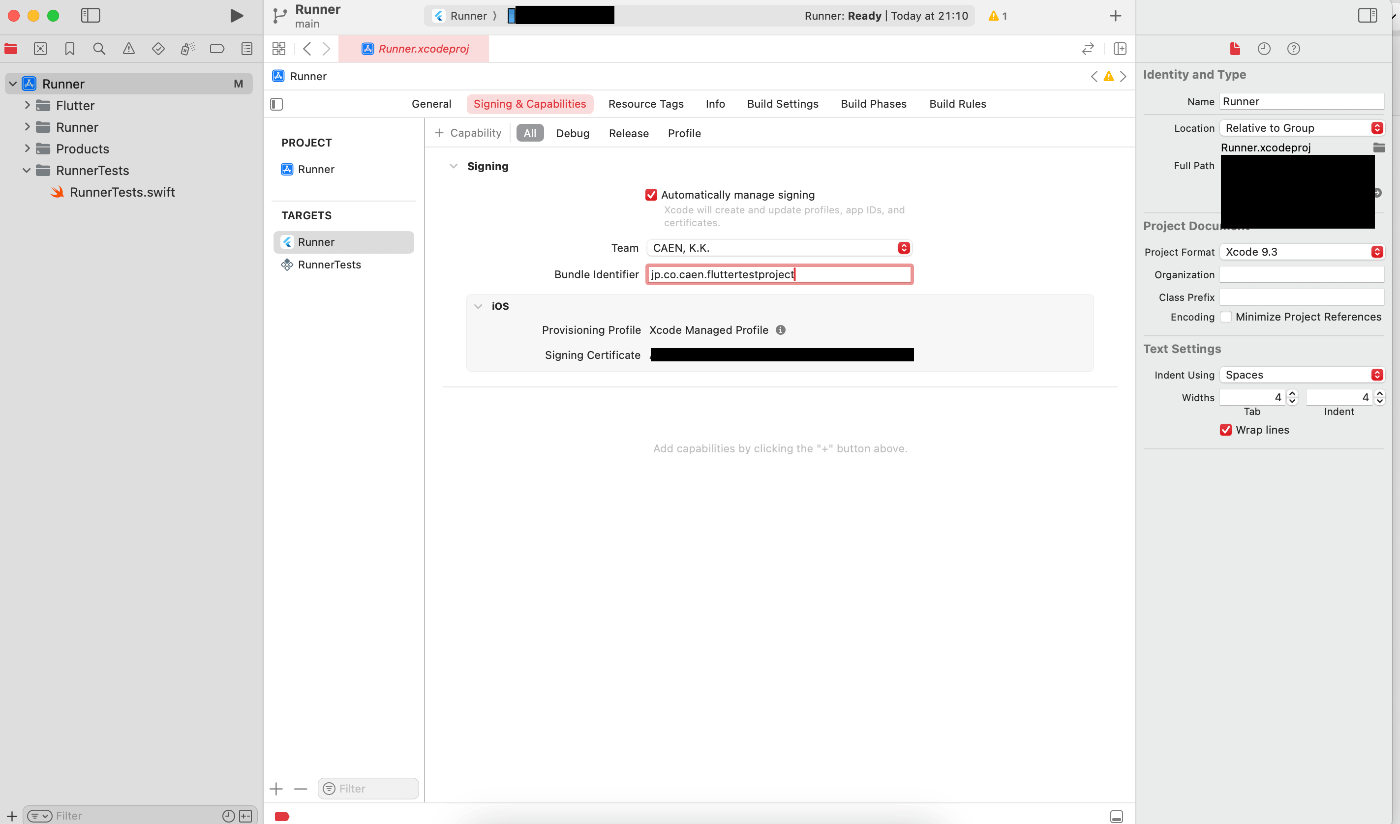1400x824 pixels.
Task: Open the breakpoint navigator
Action: [x=217, y=48]
